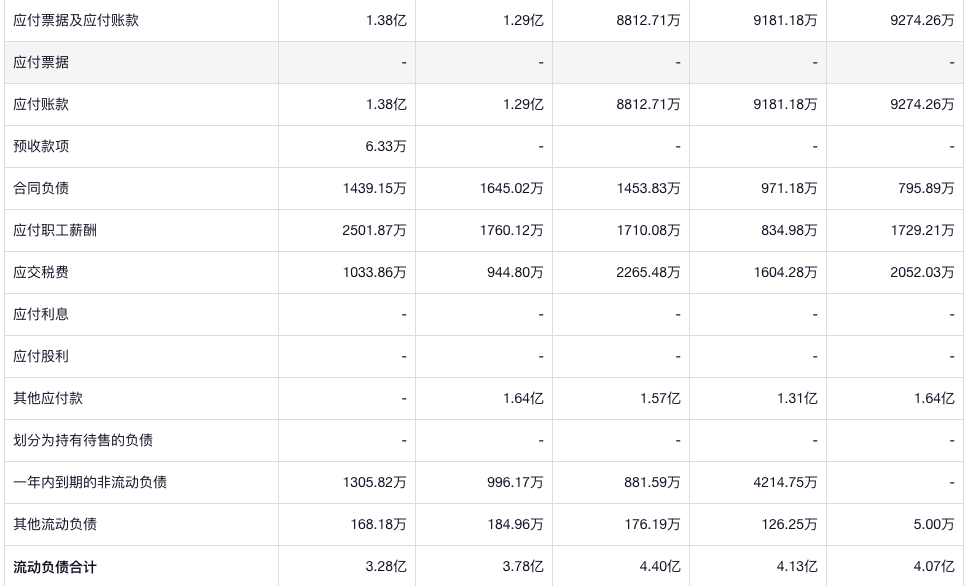964x586 pixels.
Task: Click the 划分为持有待售的负债 row label
Action: [83, 440]
